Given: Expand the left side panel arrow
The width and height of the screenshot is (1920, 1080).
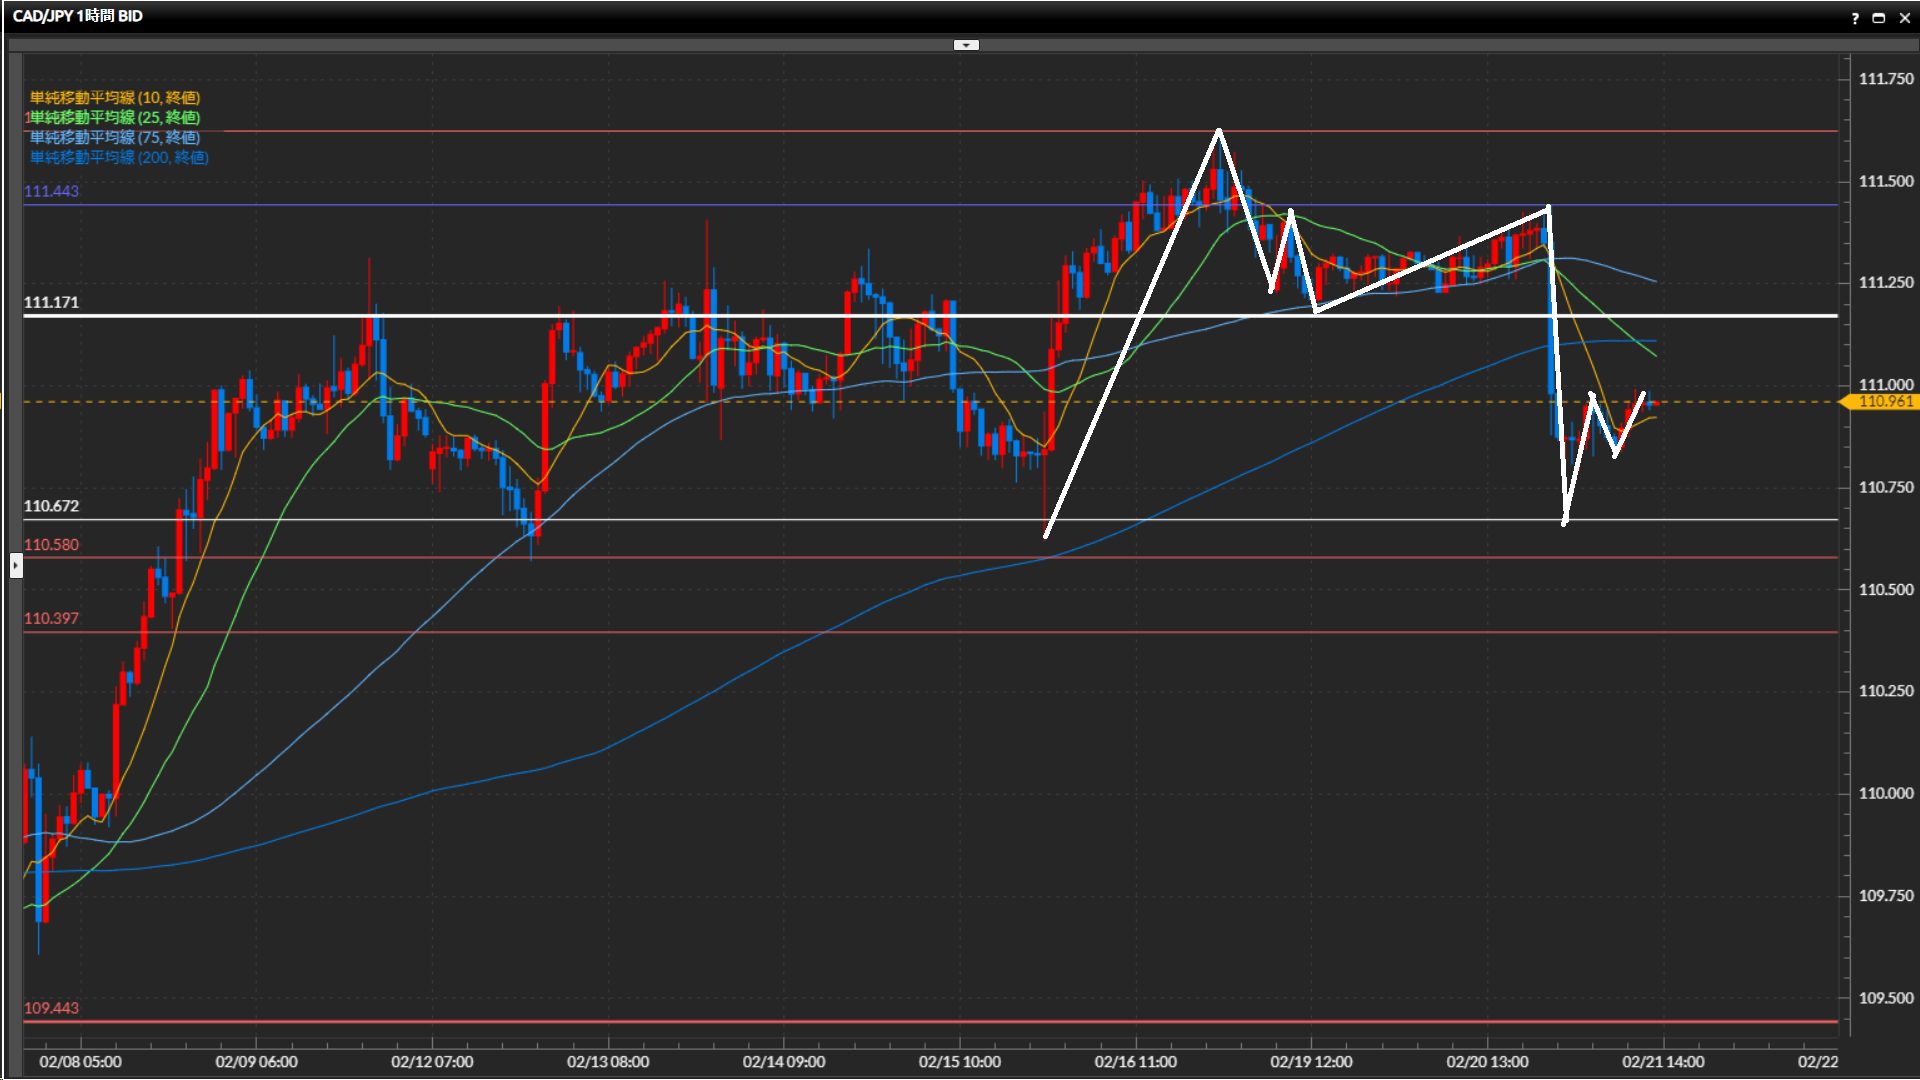Looking at the screenshot, I should click(16, 566).
